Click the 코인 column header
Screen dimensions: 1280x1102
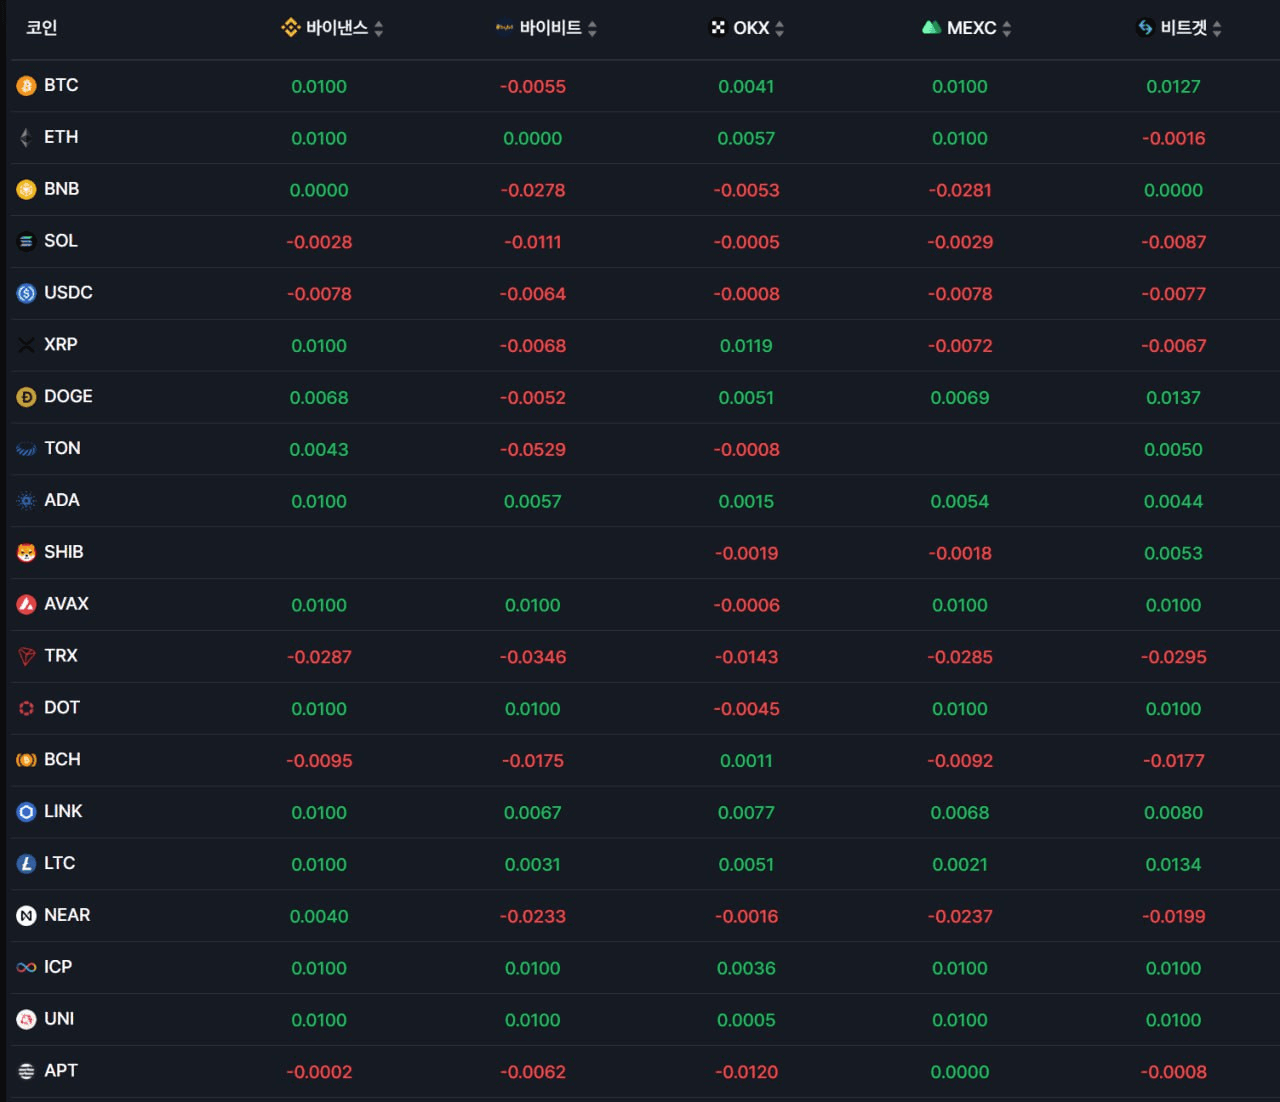point(41,28)
